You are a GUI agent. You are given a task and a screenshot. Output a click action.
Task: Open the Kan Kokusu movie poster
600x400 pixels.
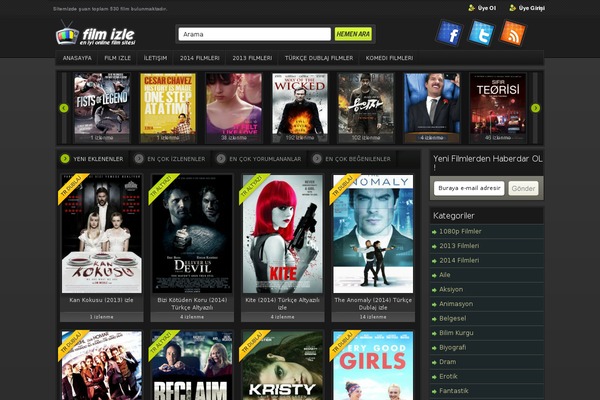coord(102,233)
